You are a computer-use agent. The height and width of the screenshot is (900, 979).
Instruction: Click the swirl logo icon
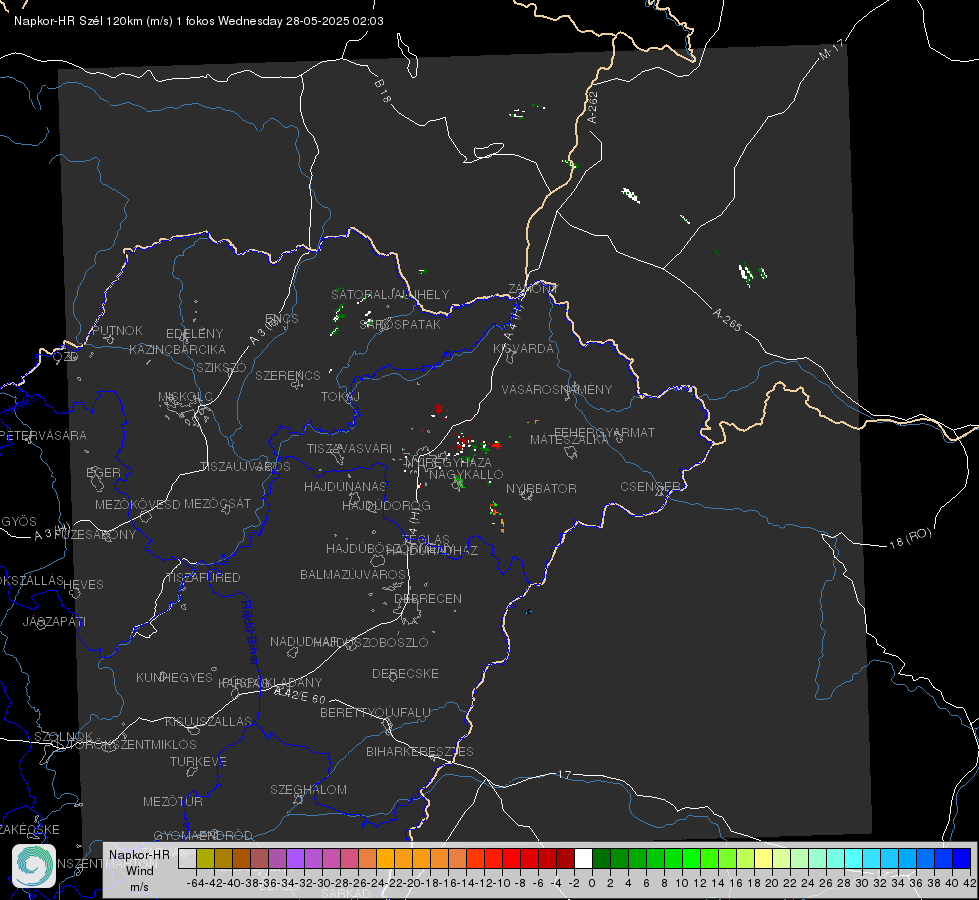coord(34,866)
